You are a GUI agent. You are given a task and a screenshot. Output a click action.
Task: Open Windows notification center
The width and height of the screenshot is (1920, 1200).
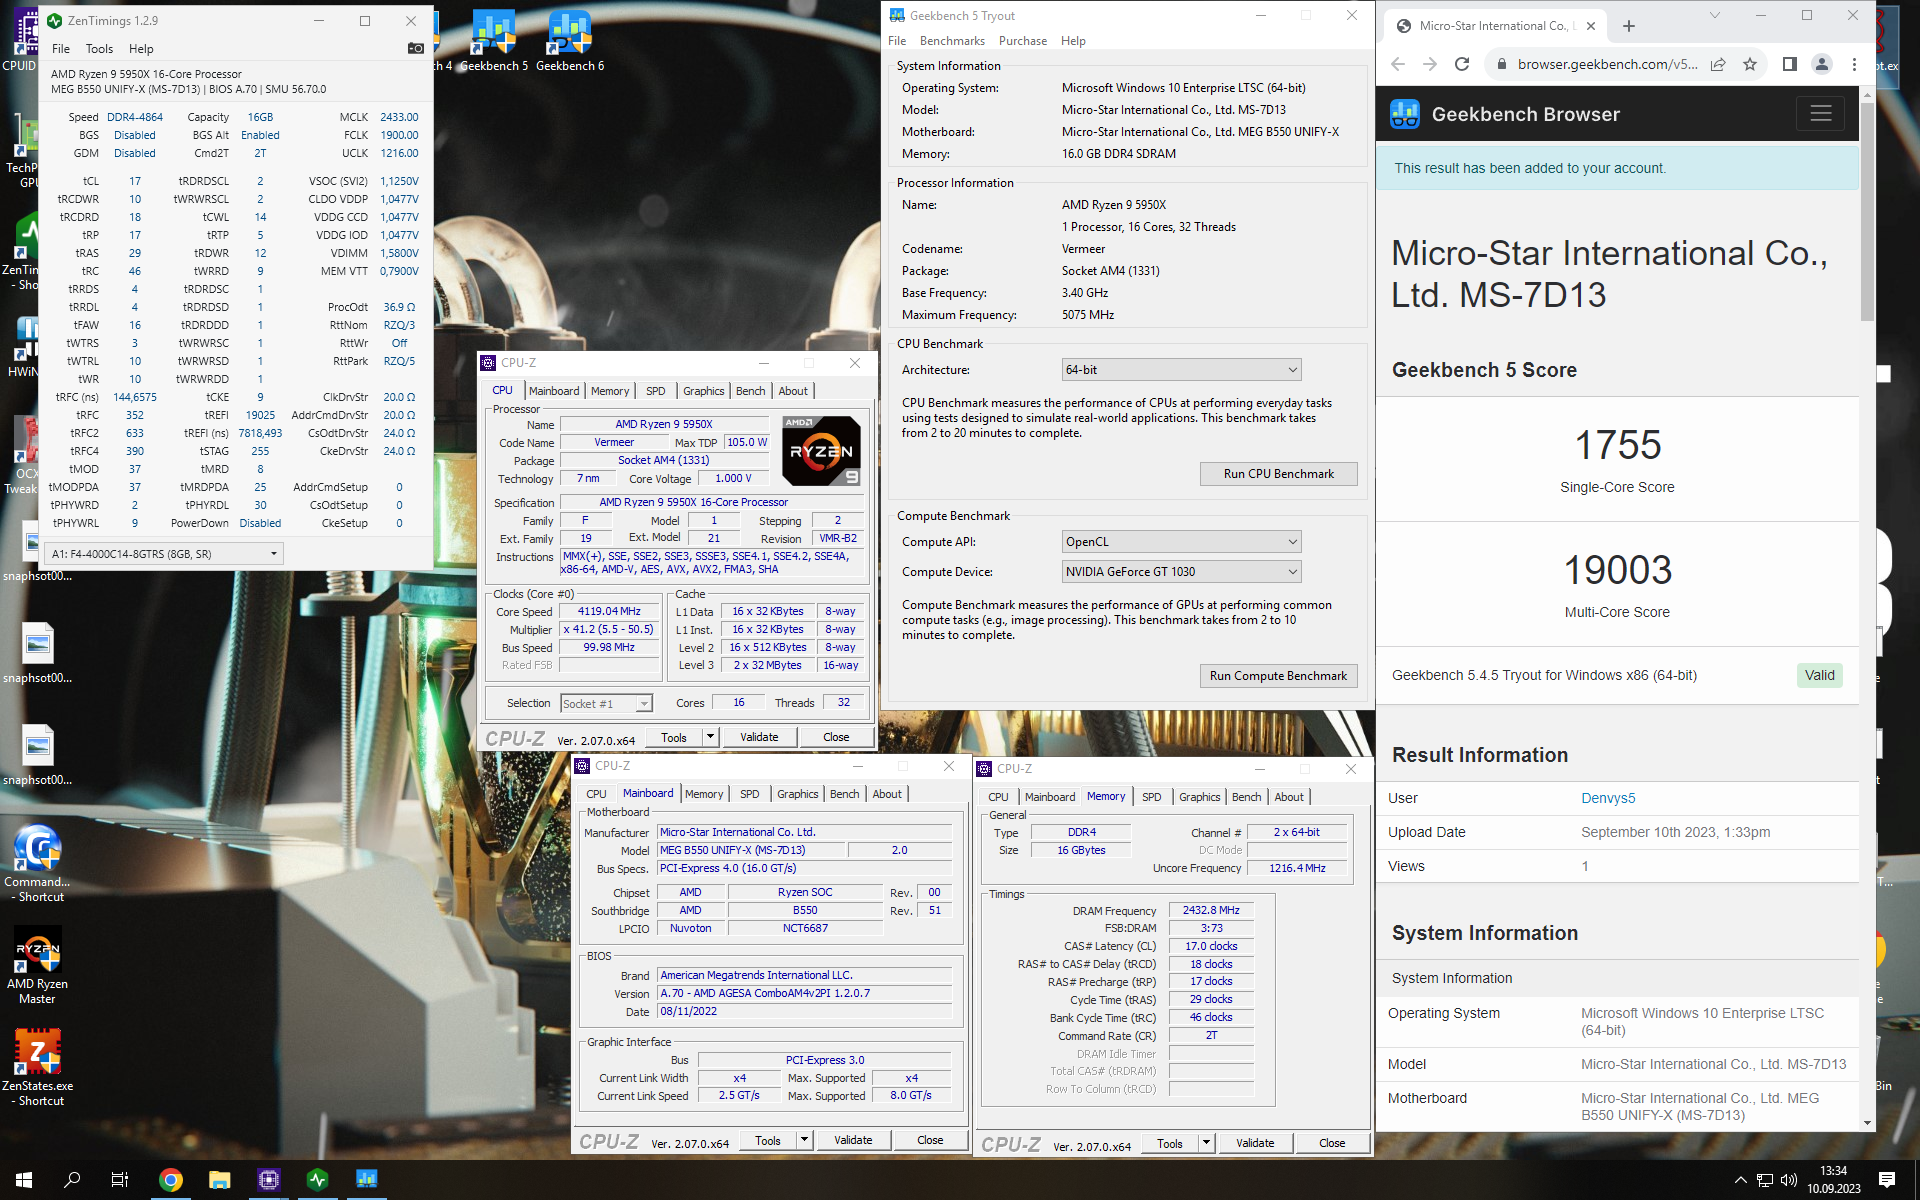(1887, 1180)
